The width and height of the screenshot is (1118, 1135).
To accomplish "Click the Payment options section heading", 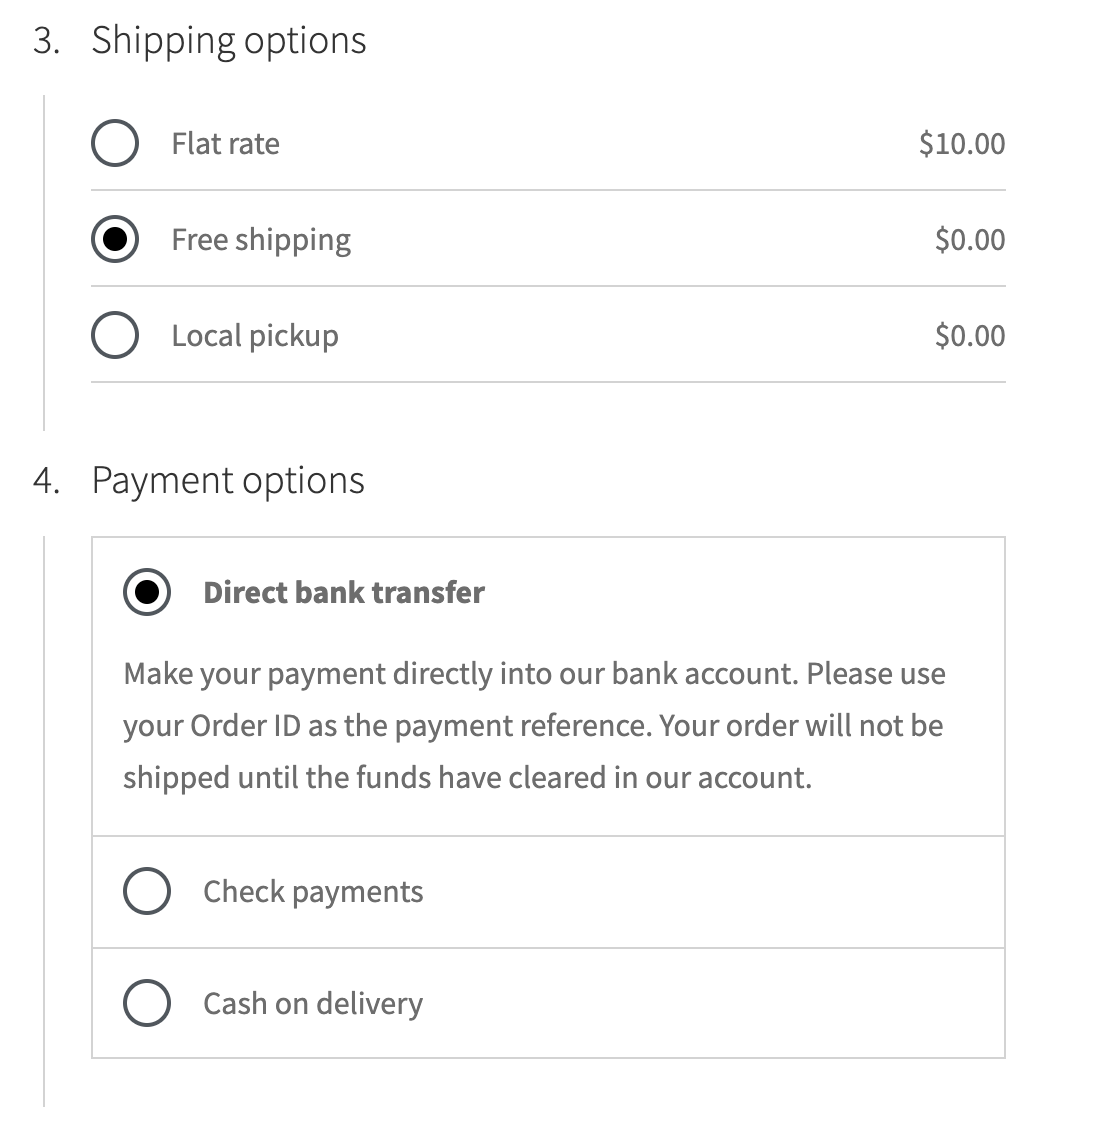I will point(229,480).
